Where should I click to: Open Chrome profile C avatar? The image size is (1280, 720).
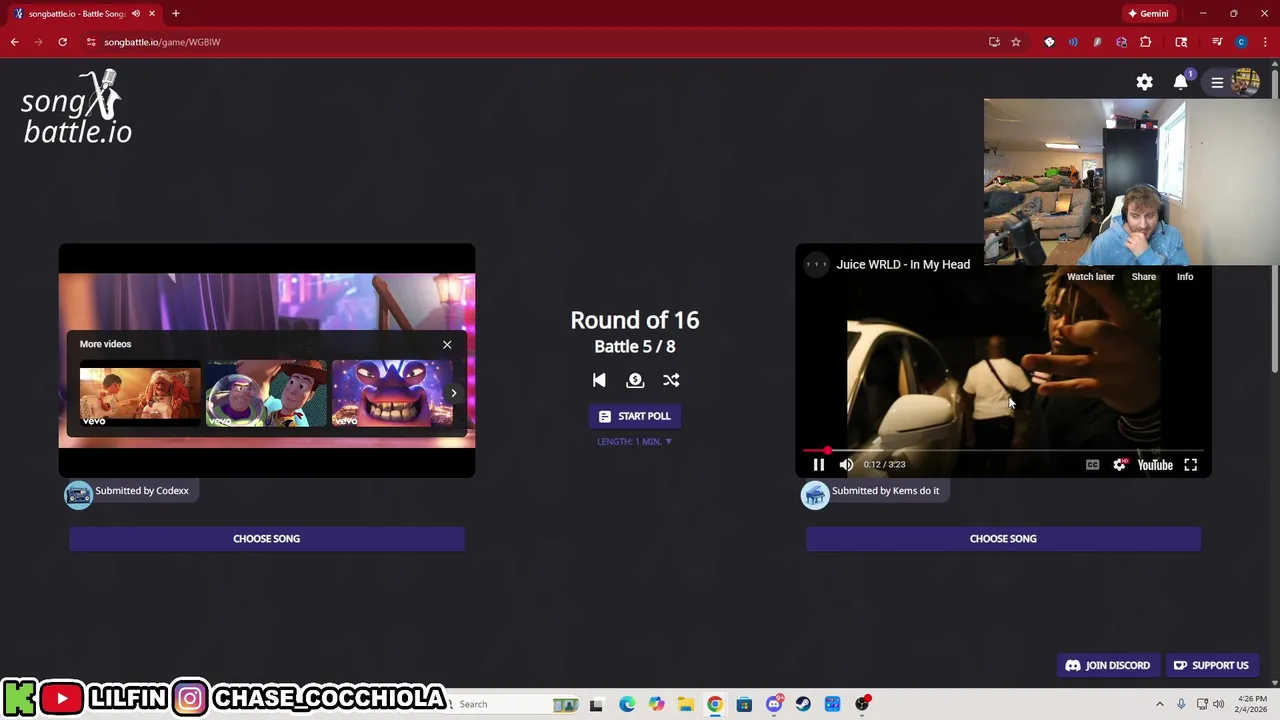tap(1241, 42)
